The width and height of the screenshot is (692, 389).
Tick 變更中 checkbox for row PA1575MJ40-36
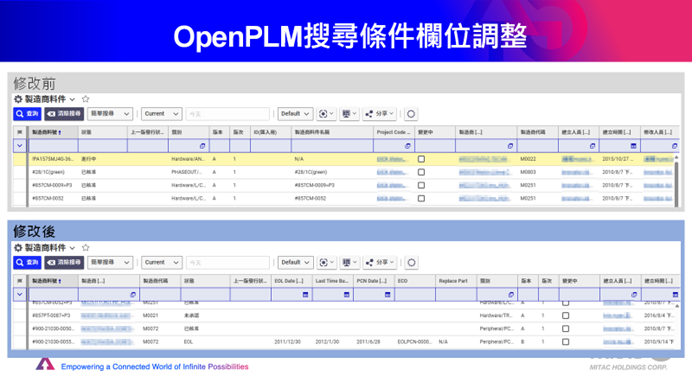tap(421, 159)
